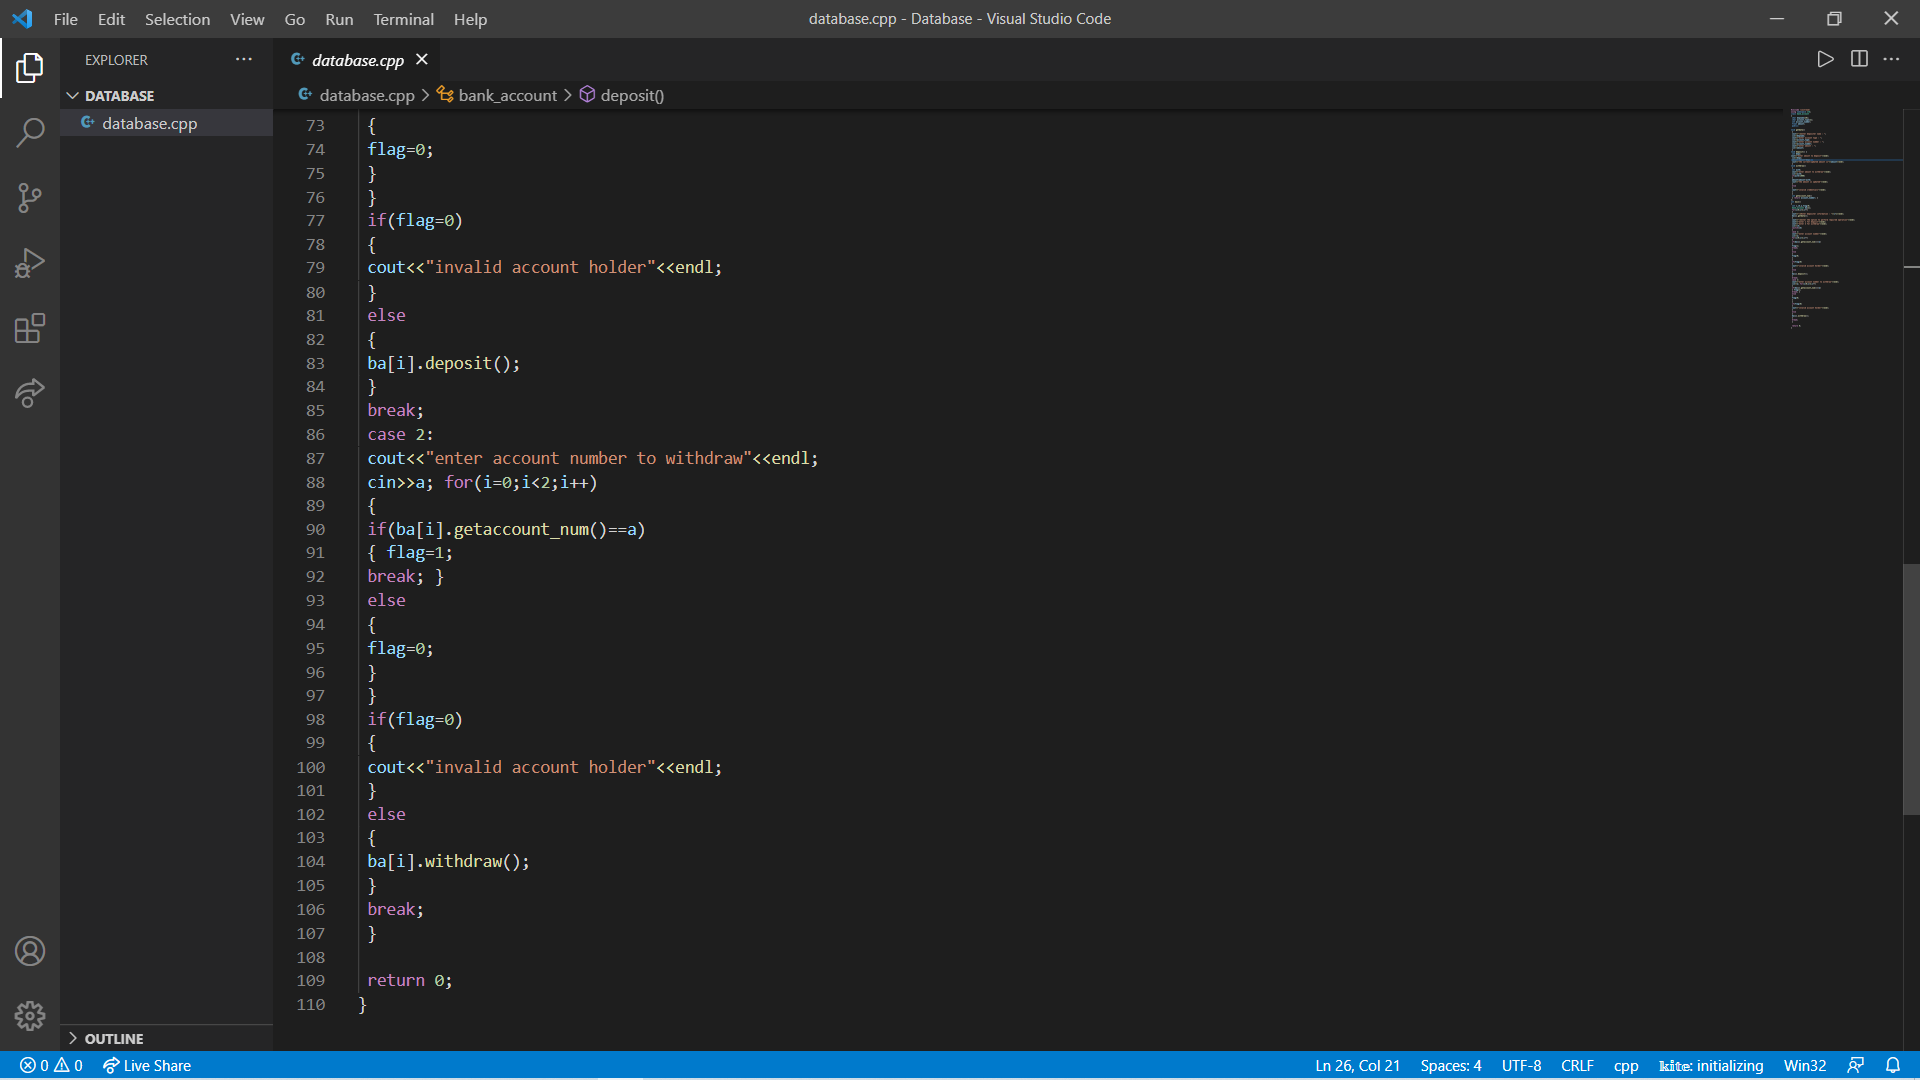Open the Live Share activity icon
Screen dimensions: 1920x1080
pyautogui.click(x=30, y=393)
